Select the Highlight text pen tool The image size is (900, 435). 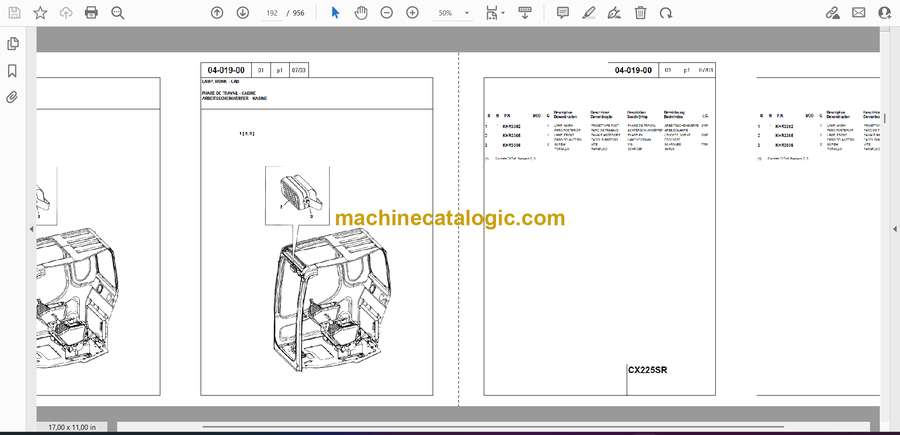tap(588, 13)
